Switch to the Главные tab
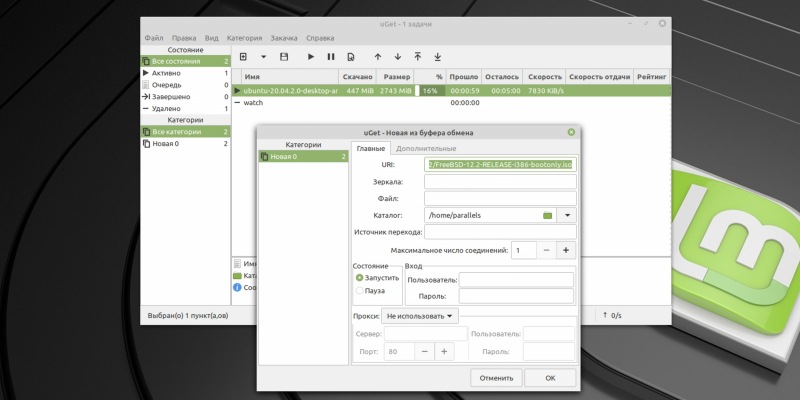Screen dimensions: 800x400 point(370,148)
